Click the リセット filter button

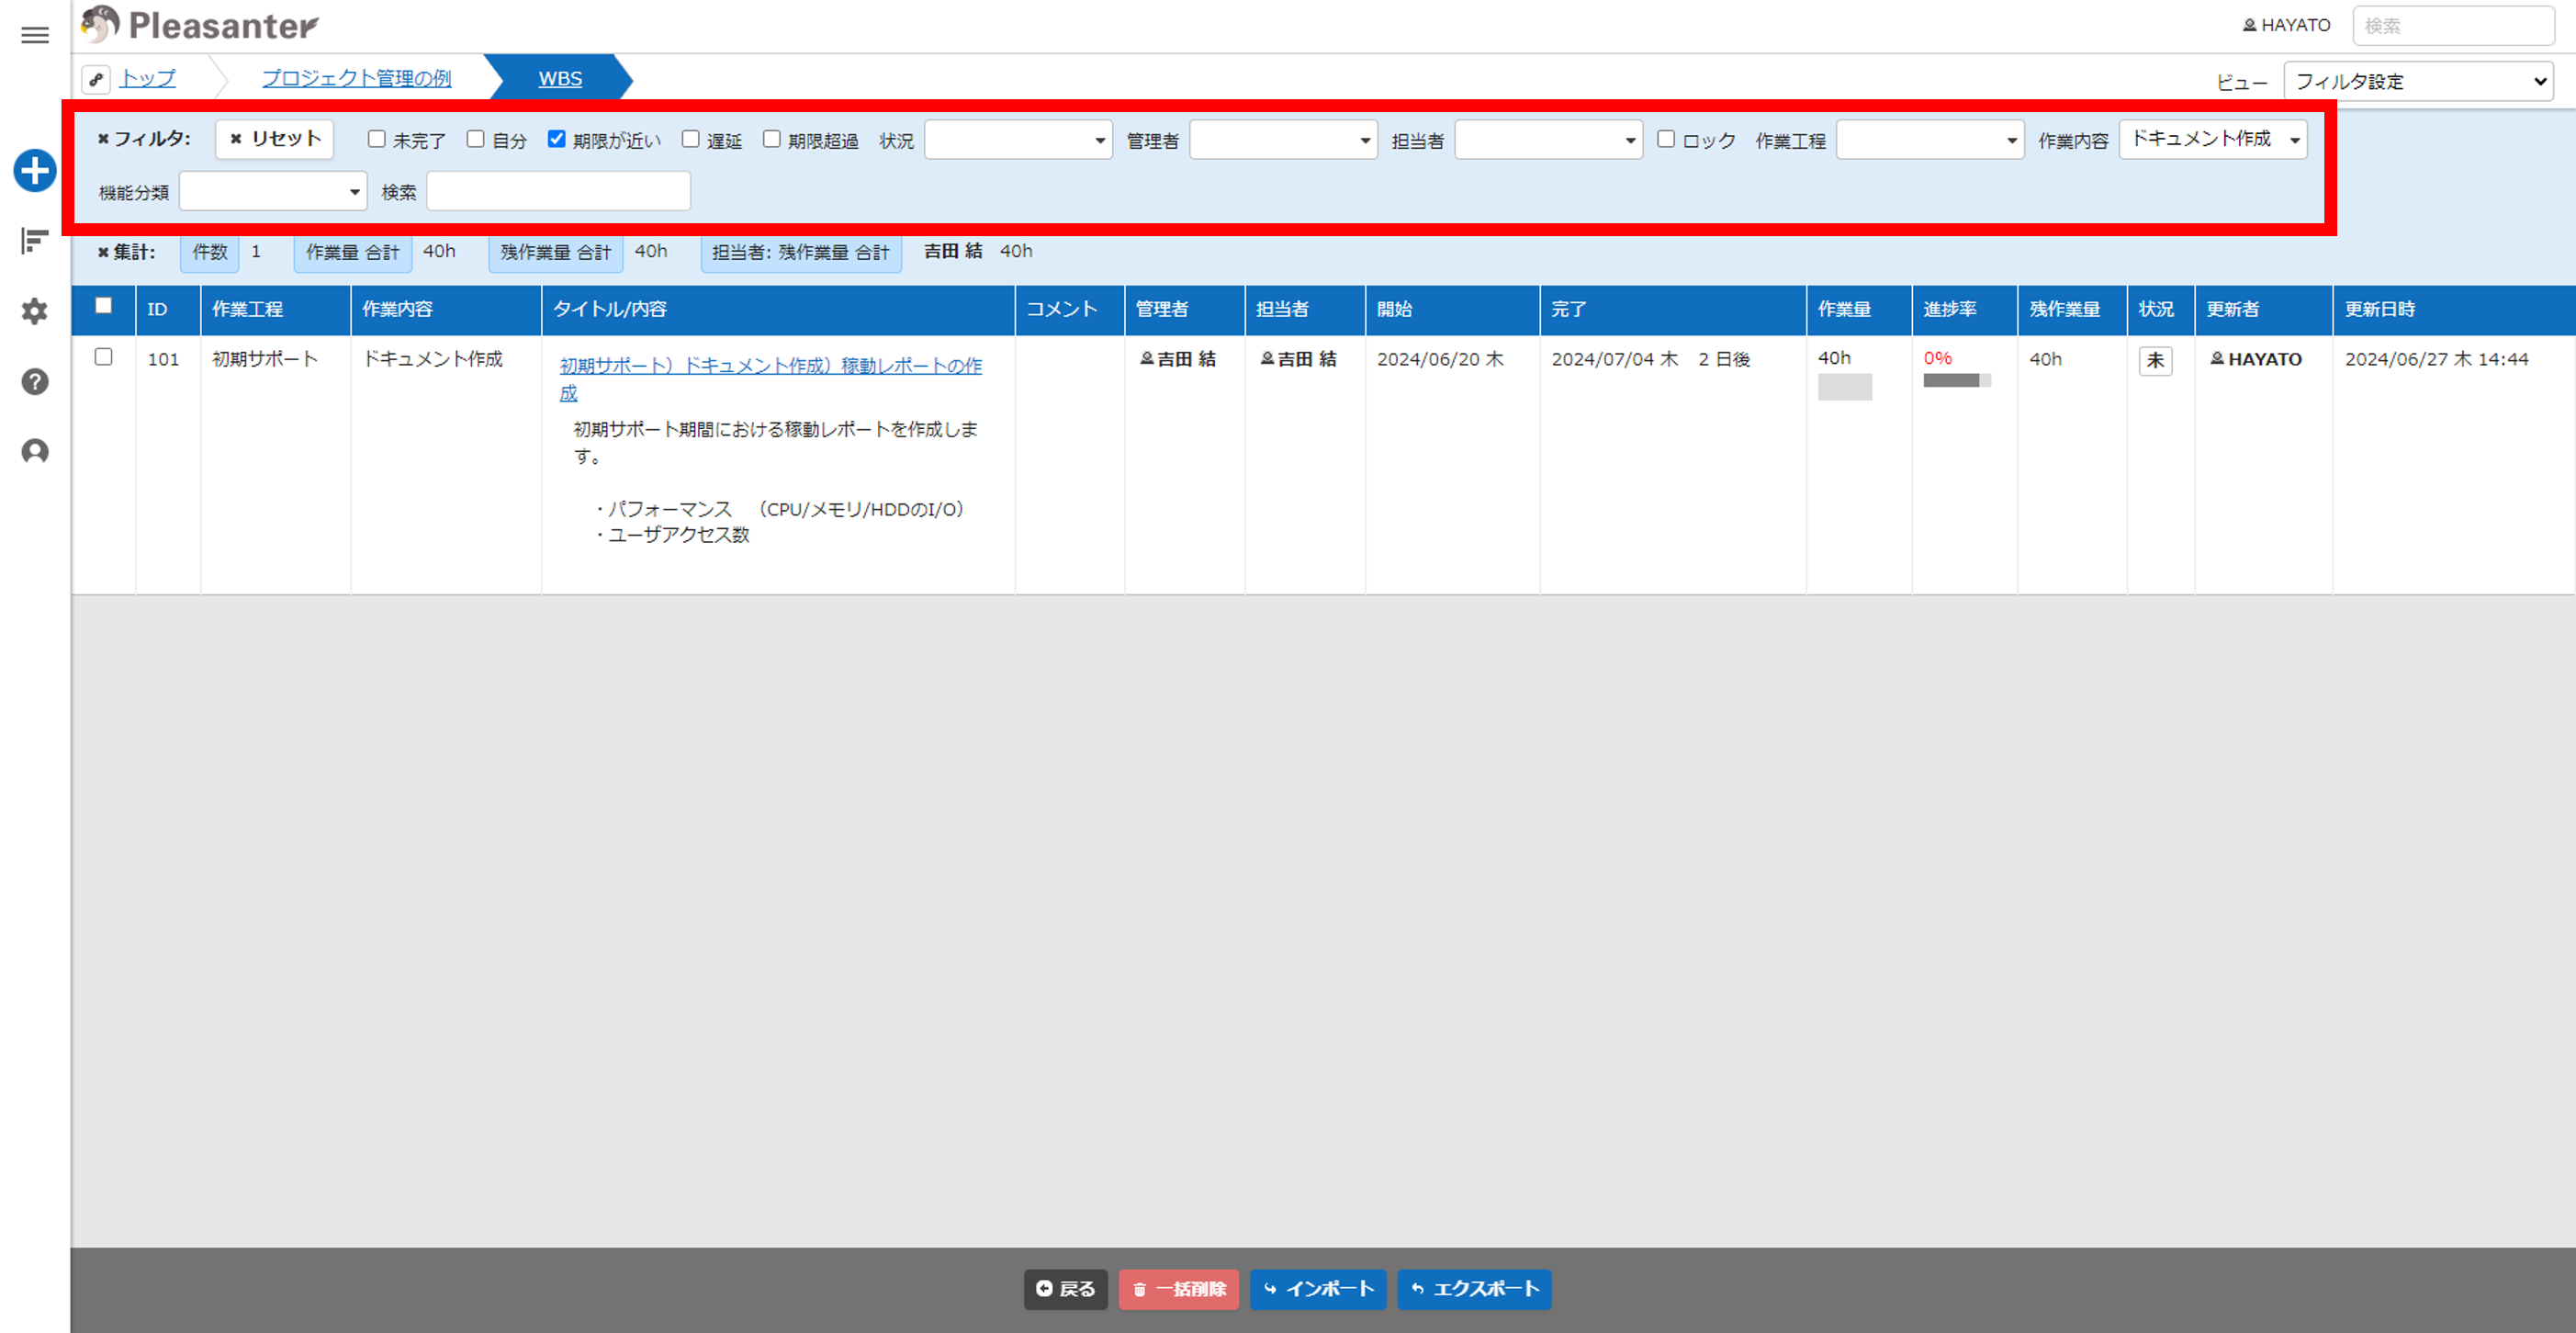[x=274, y=139]
